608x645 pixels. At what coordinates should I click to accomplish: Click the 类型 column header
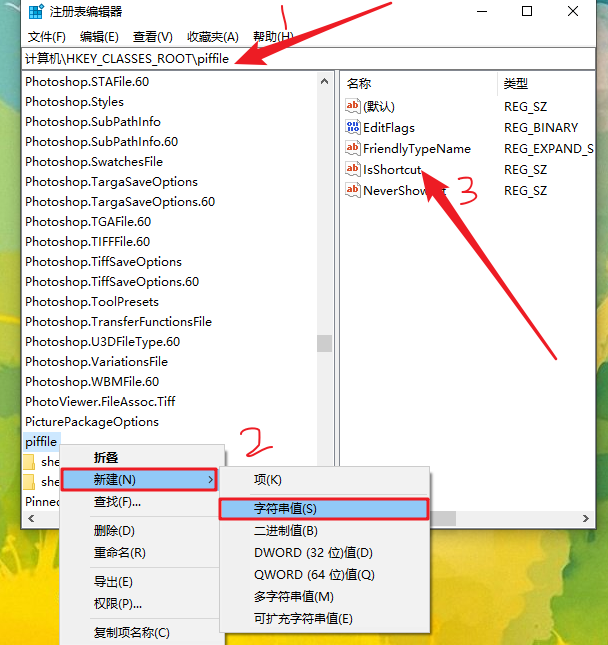pyautogui.click(x=516, y=83)
